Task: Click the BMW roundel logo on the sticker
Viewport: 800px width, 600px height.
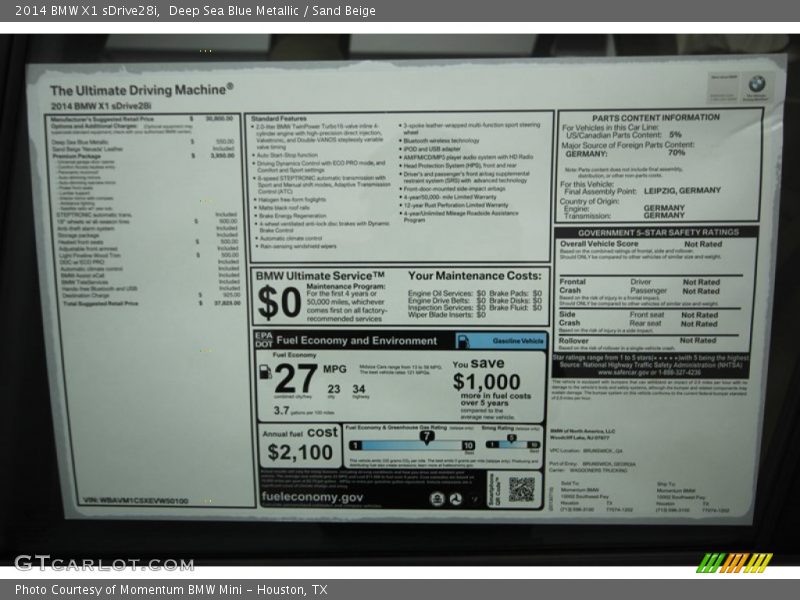Action: click(x=756, y=85)
